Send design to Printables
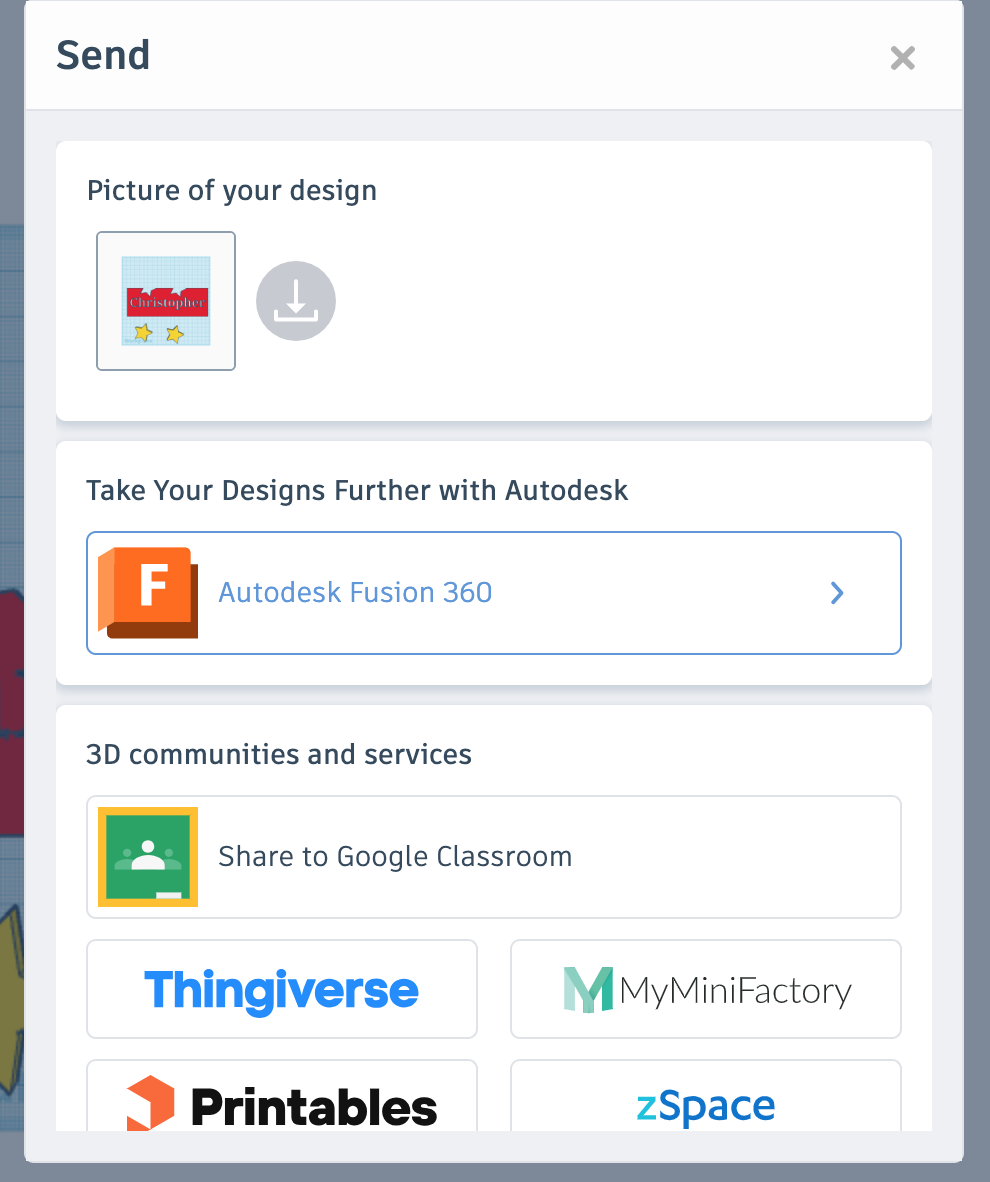The height and width of the screenshot is (1182, 990). [x=282, y=1096]
